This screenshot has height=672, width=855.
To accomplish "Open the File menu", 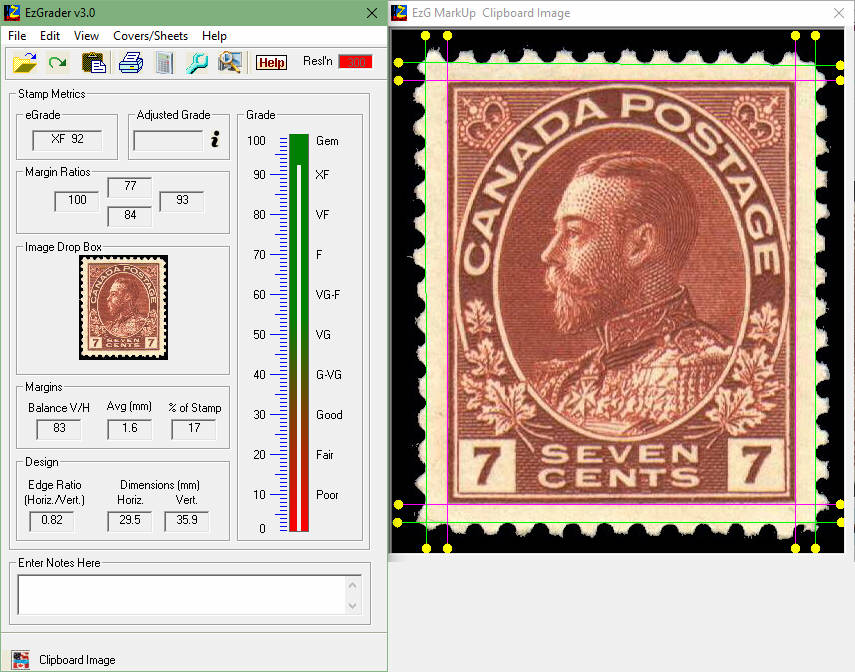I will click(x=16, y=35).
